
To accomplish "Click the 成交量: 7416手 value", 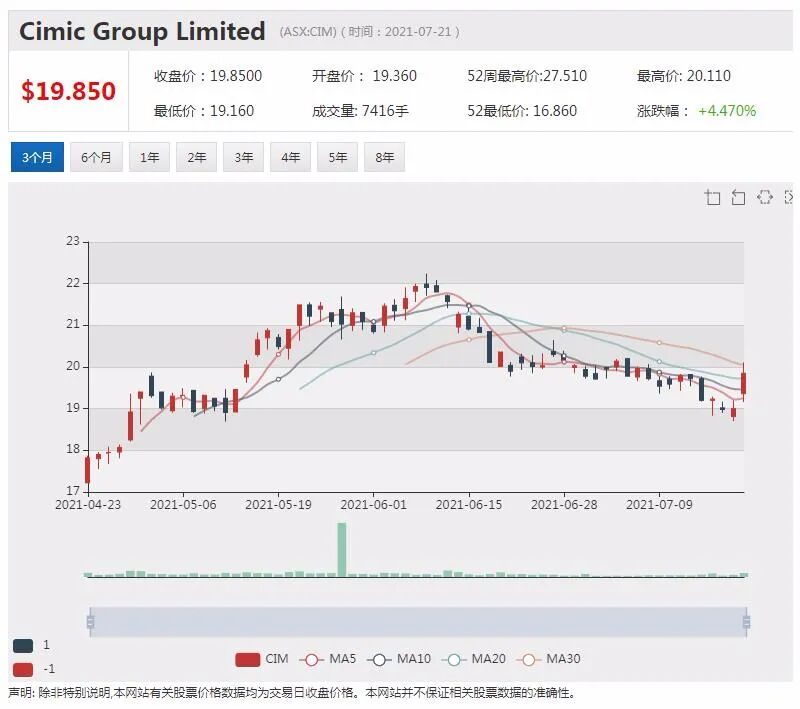I will point(360,111).
